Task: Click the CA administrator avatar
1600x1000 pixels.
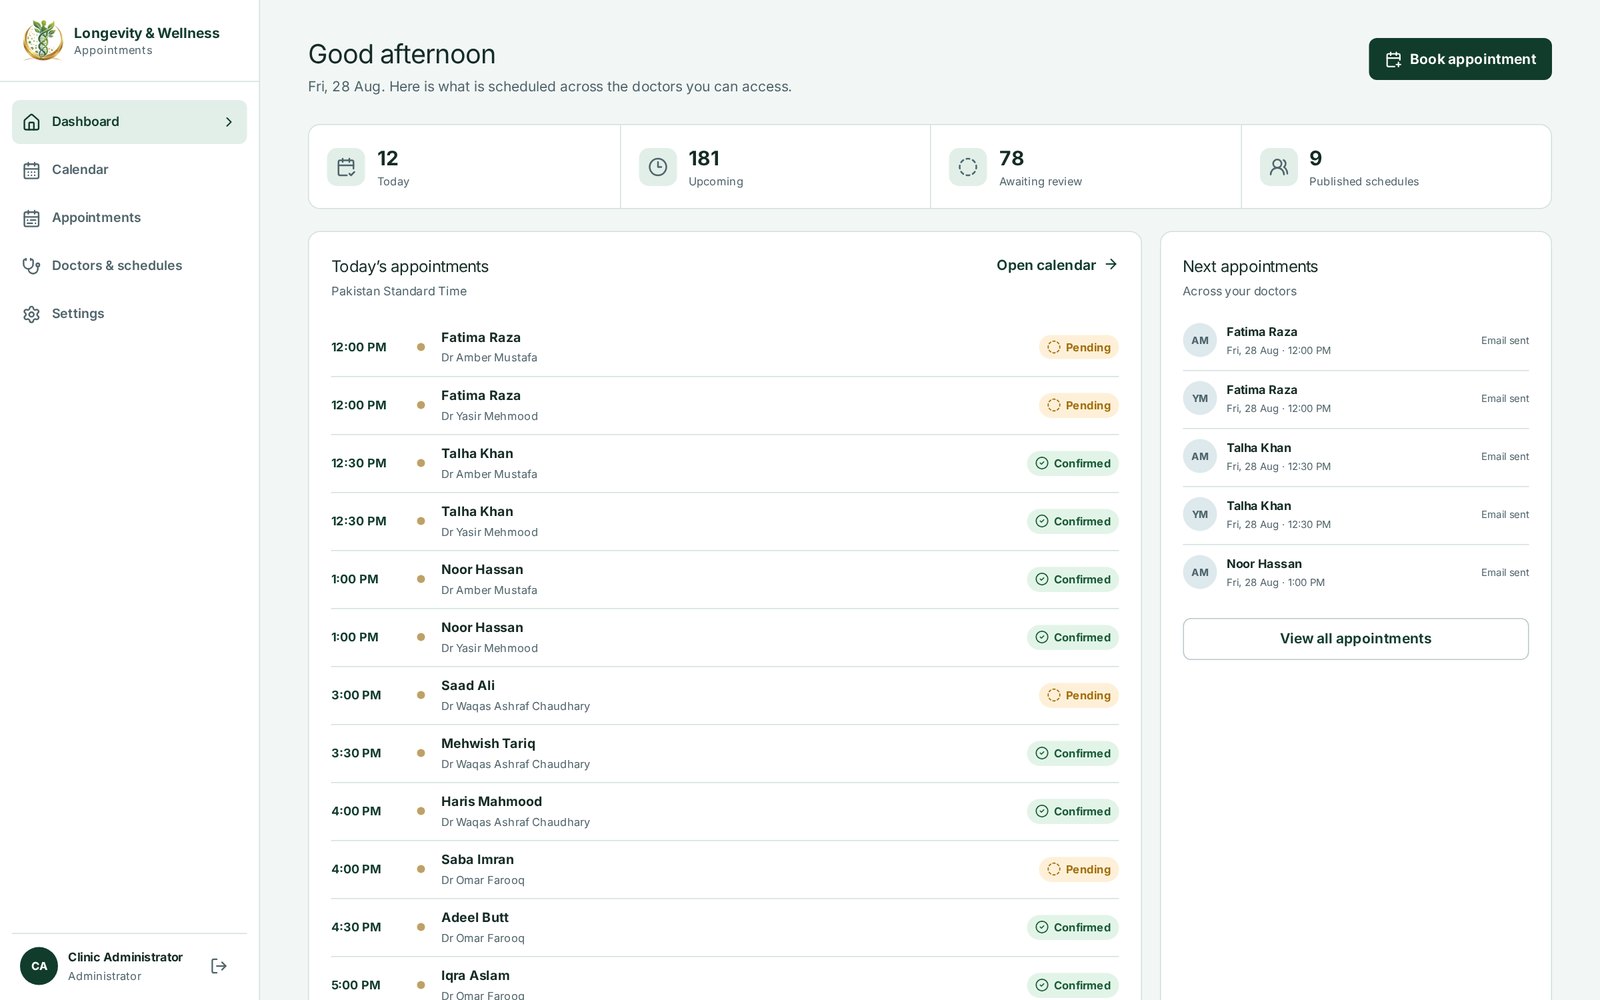Action: click(x=39, y=966)
